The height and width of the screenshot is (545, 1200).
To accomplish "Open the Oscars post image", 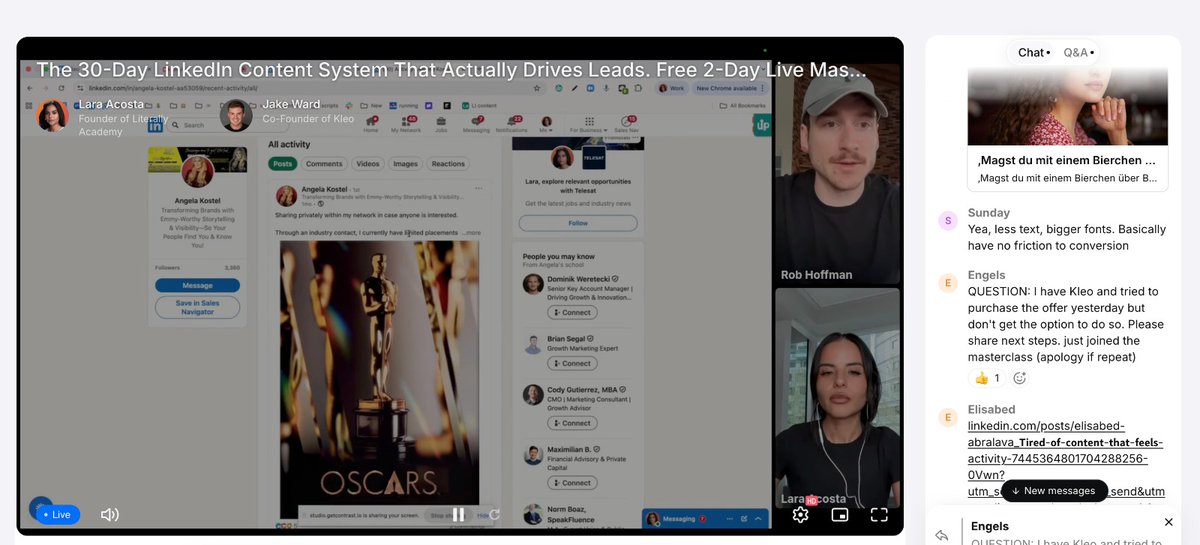I will (378, 371).
